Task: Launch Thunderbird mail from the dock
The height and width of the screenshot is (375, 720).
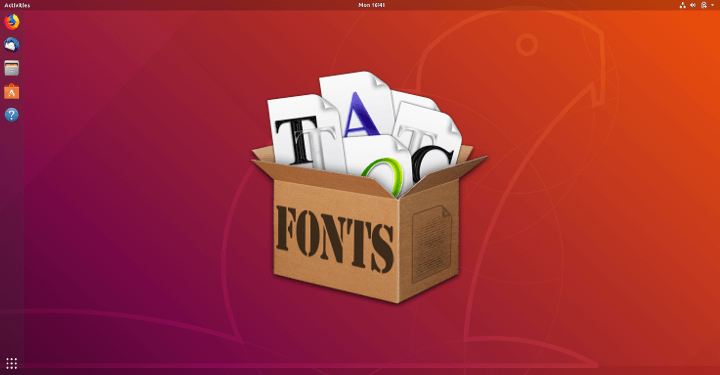Action: (11, 45)
